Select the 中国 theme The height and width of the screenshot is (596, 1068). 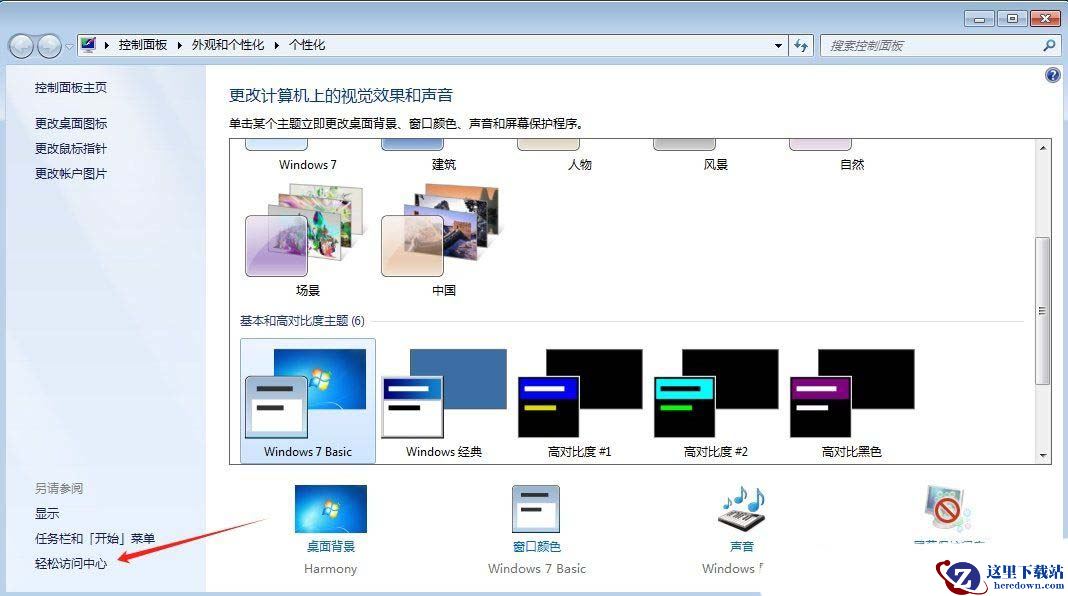443,240
